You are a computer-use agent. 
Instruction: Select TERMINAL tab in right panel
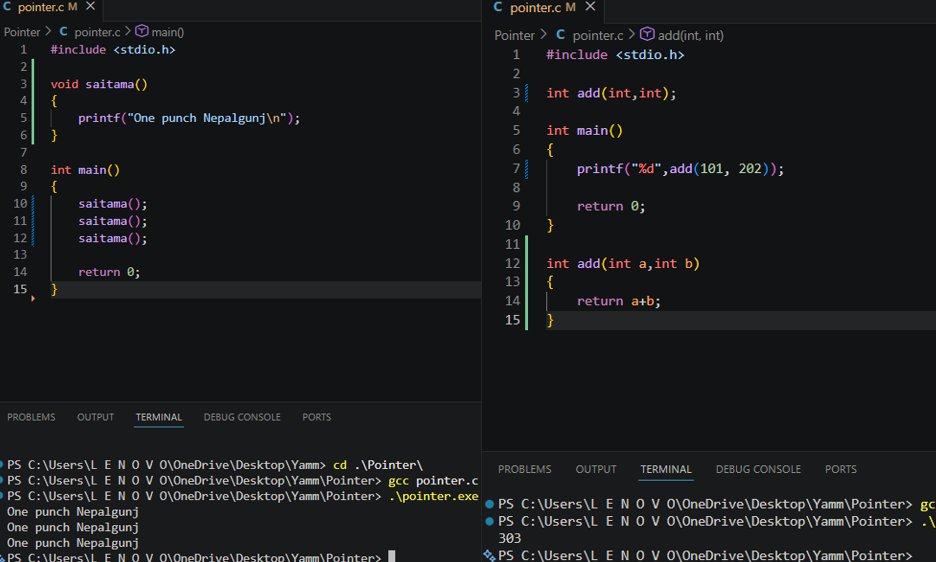point(666,469)
